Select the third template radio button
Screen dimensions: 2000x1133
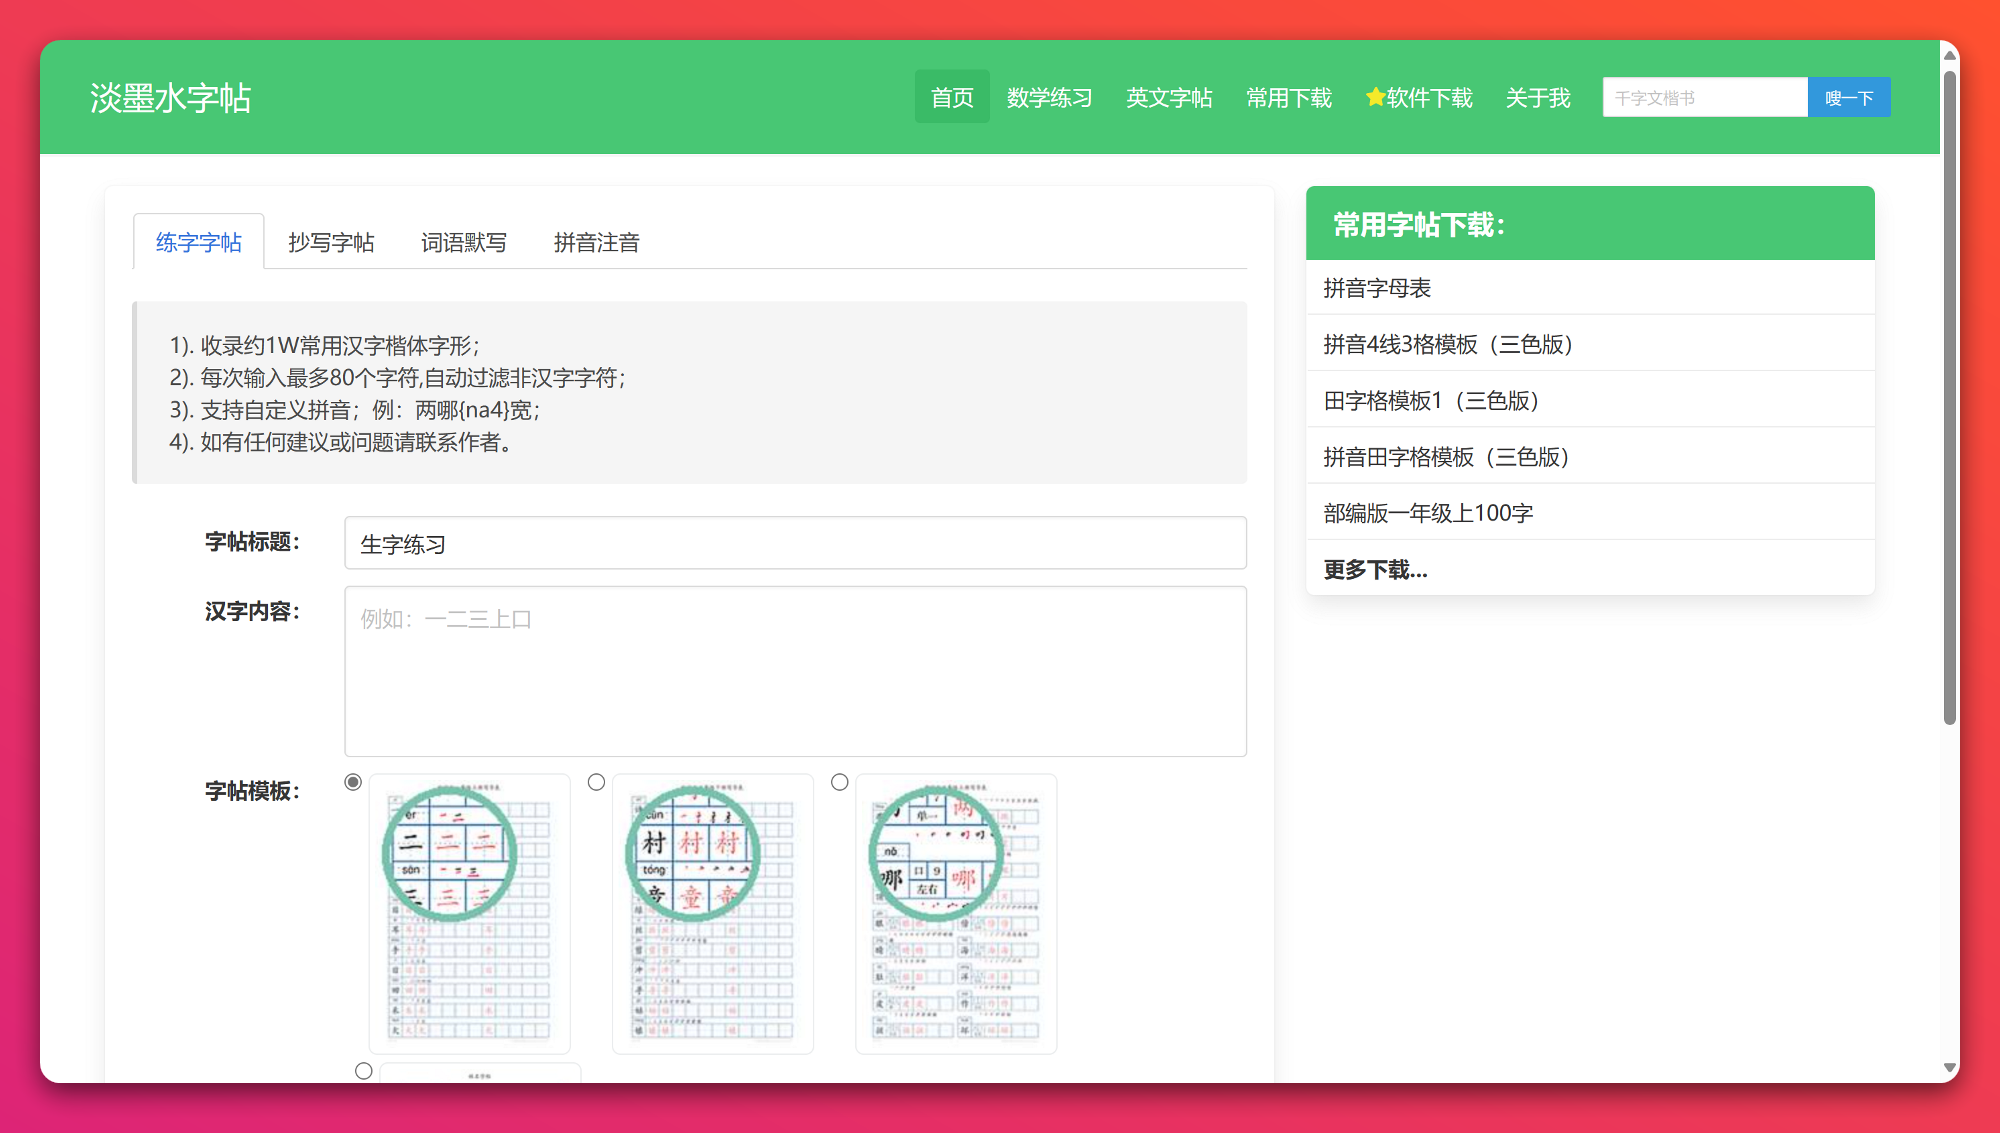click(x=840, y=782)
